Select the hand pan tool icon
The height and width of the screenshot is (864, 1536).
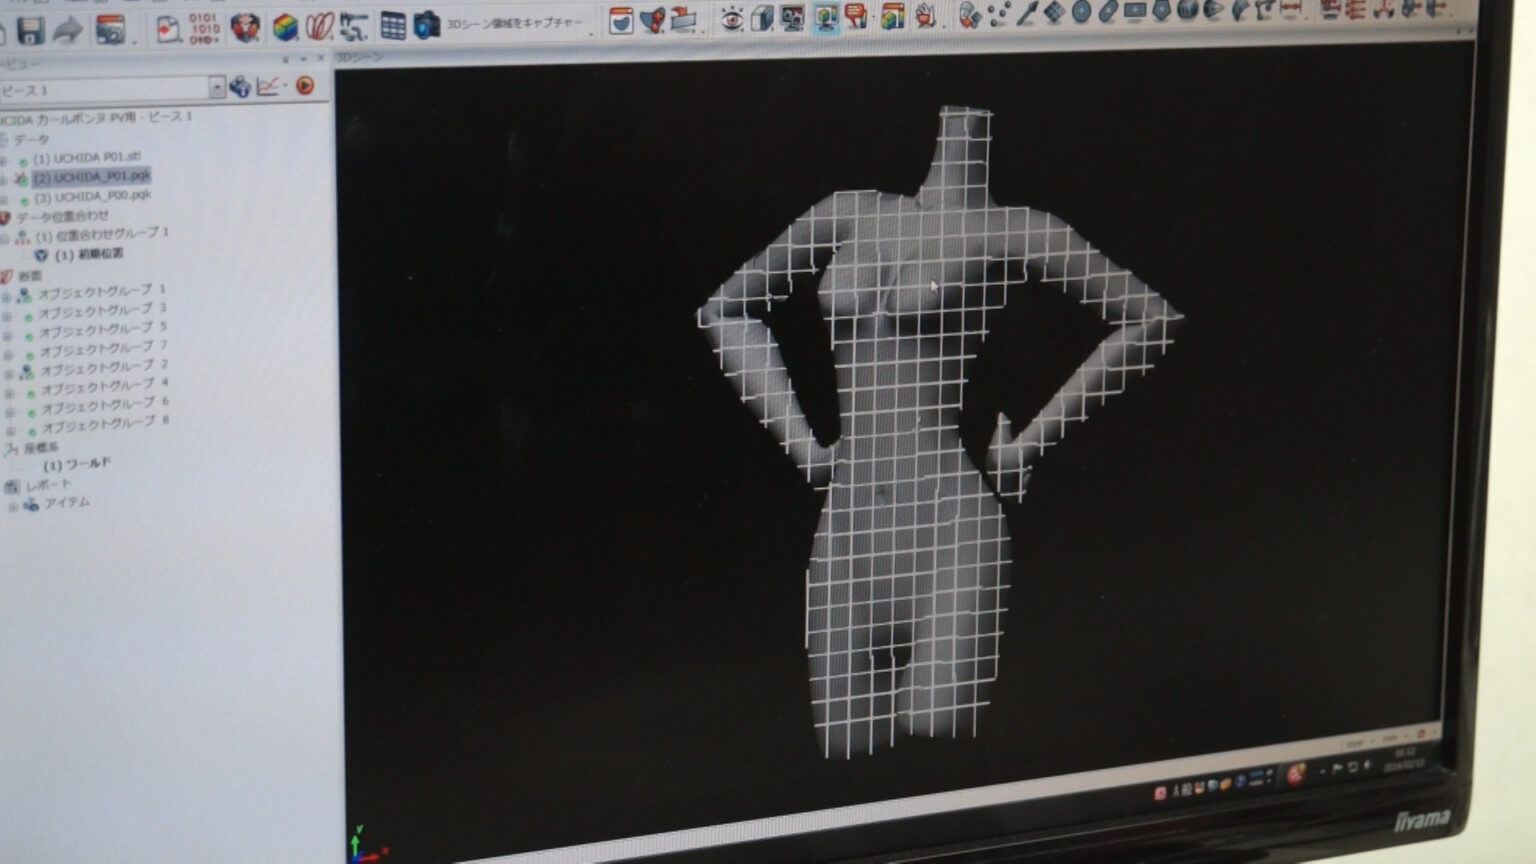pyautogui.click(x=926, y=16)
